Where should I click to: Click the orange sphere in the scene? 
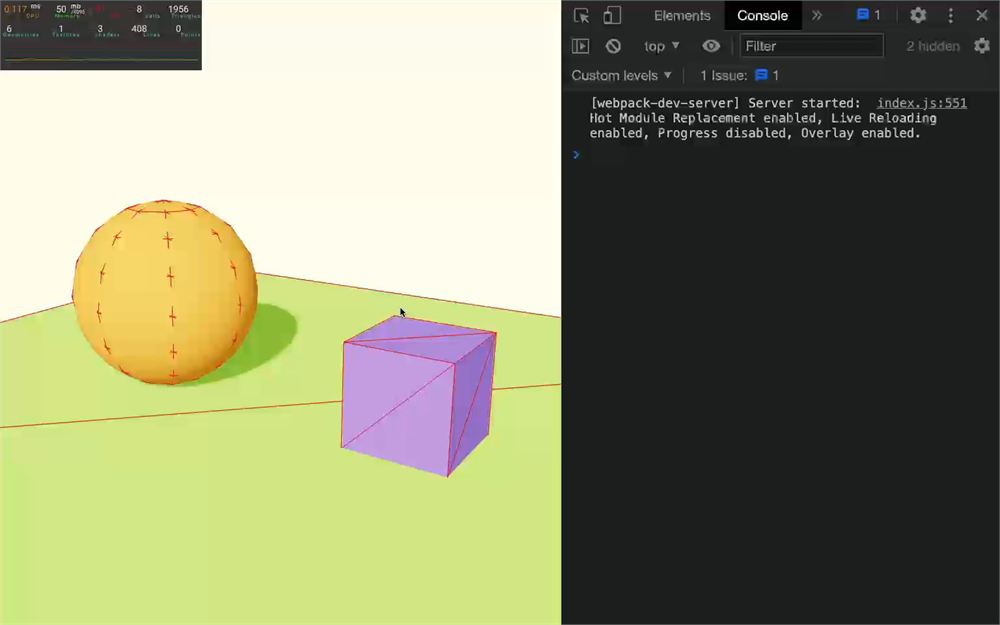pos(165,292)
